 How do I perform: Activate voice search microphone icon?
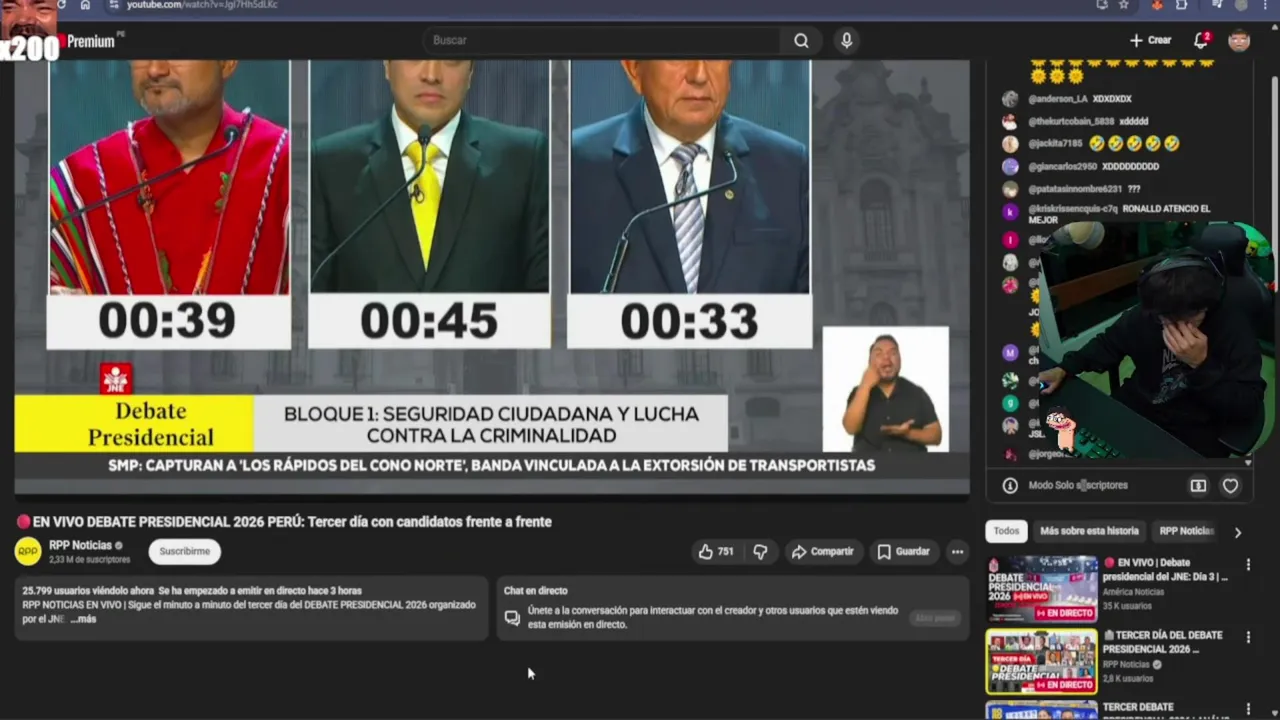pos(847,40)
